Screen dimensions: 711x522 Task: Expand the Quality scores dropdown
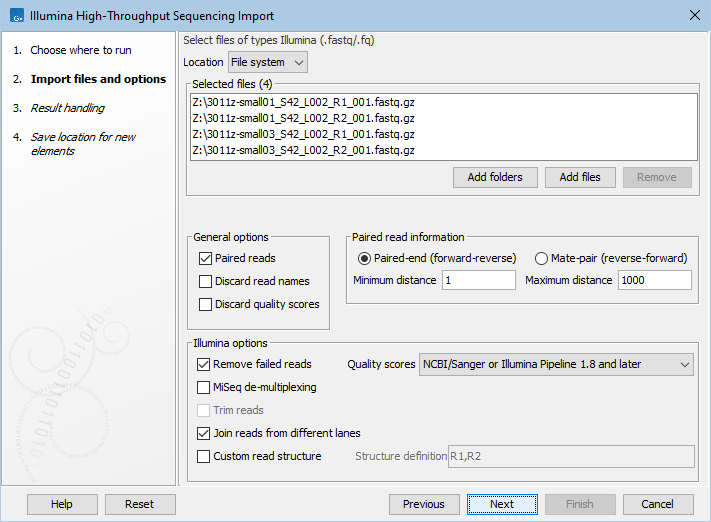[x=556, y=364]
